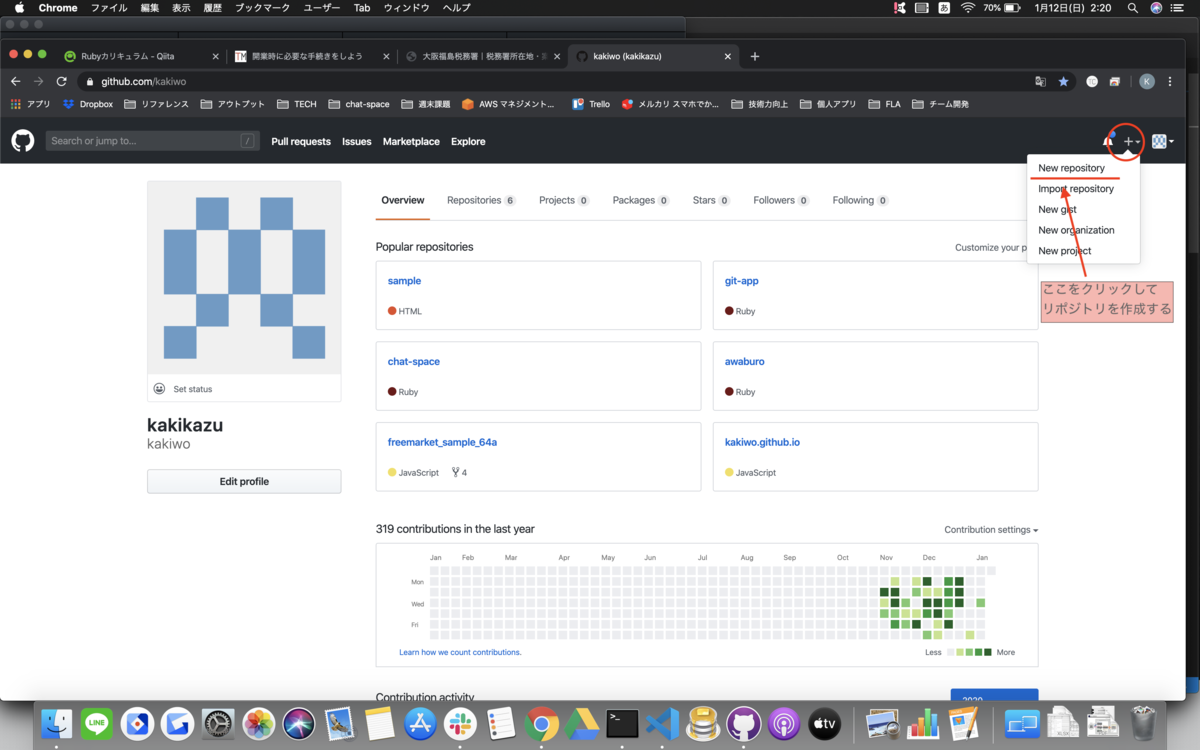Select New repository from the dropdown
Viewport: 1200px width, 750px height.
tap(1071, 168)
